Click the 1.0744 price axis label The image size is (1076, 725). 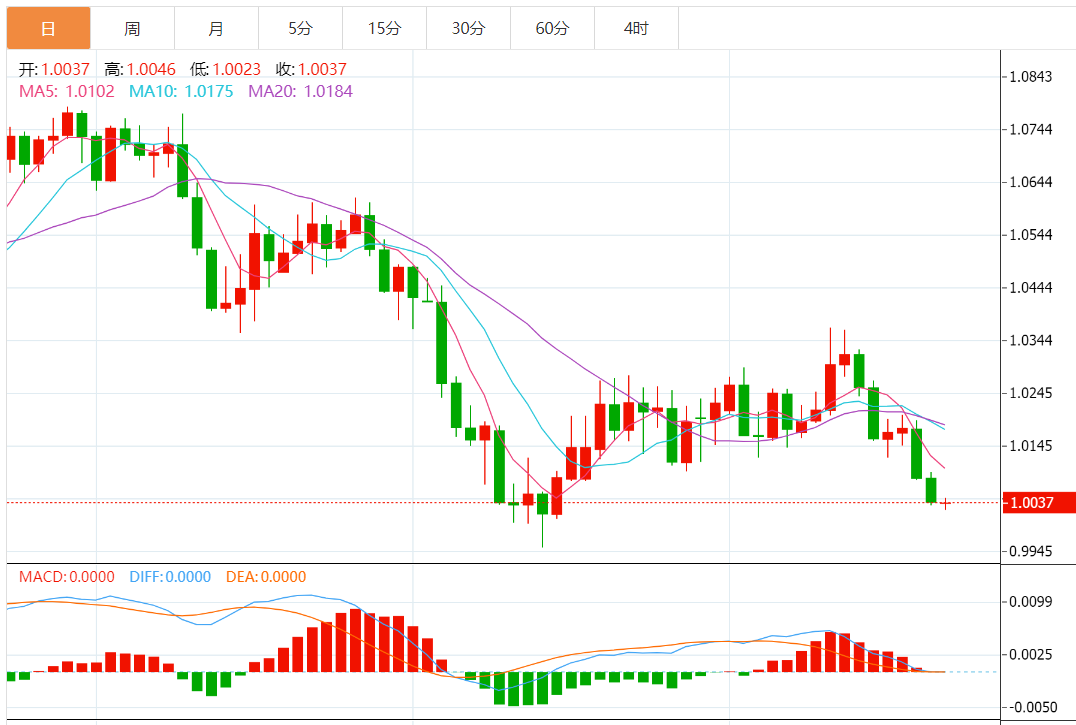coord(1031,130)
